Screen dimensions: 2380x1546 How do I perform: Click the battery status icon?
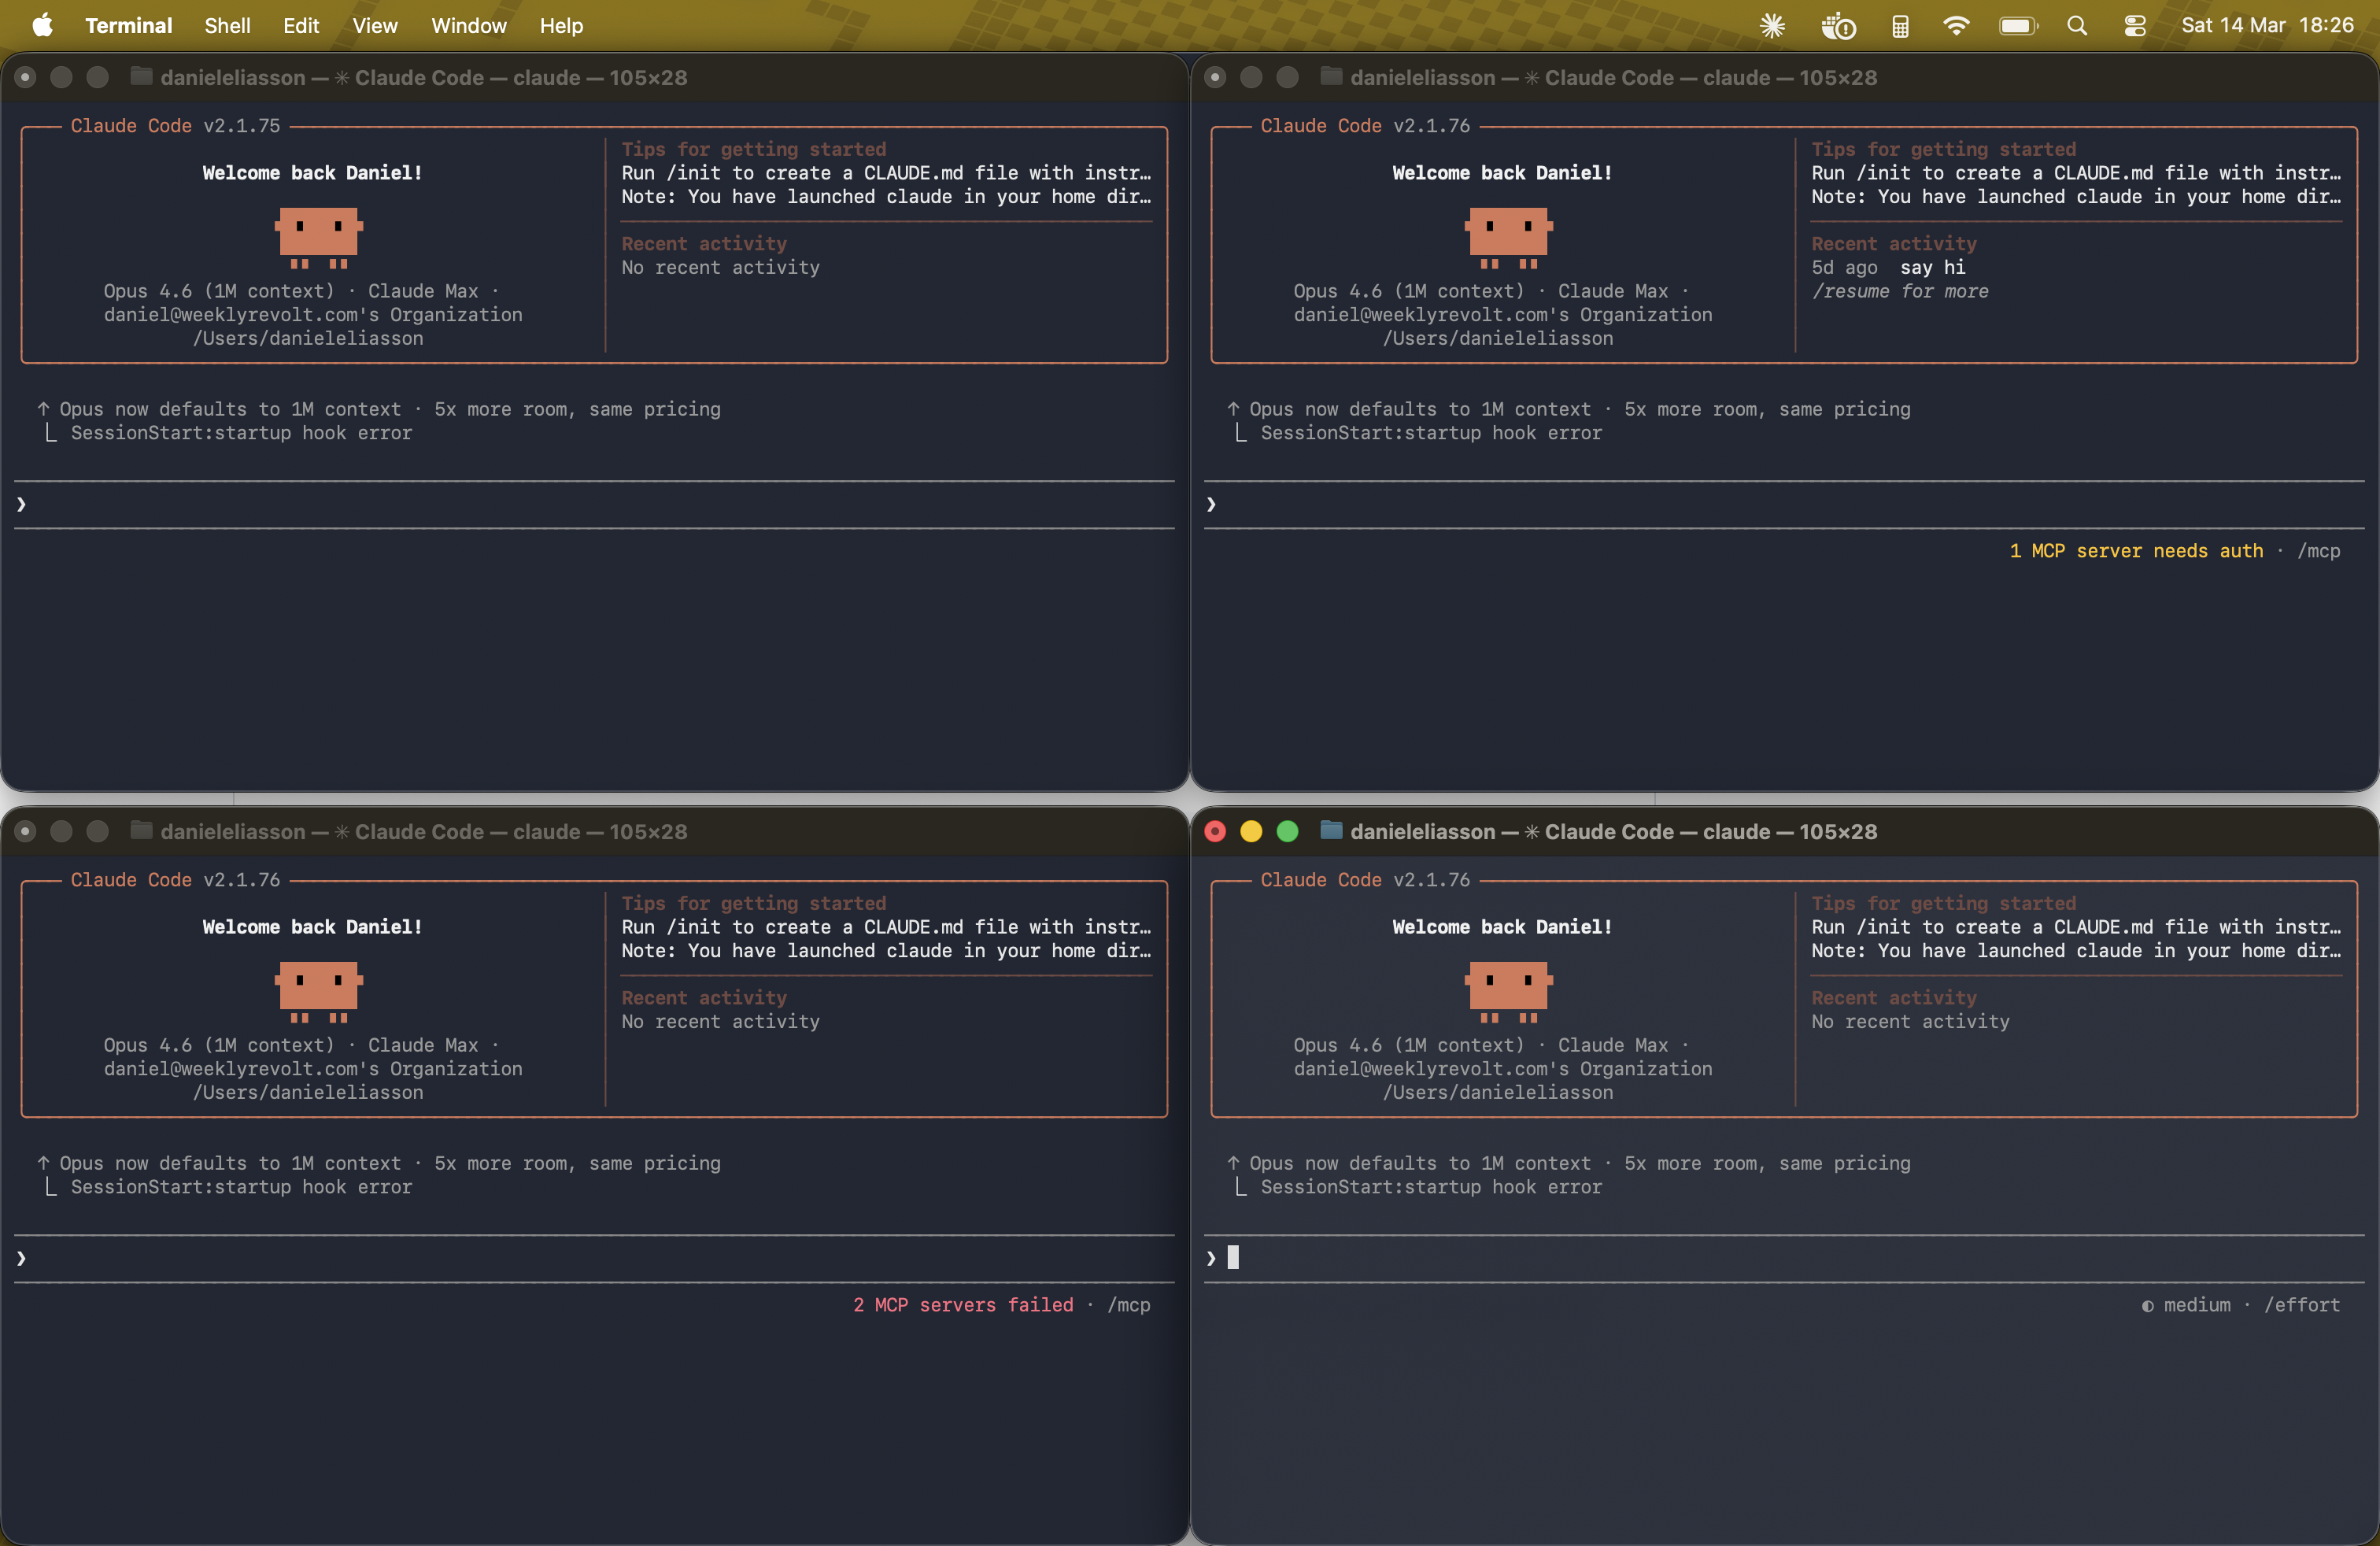click(2017, 25)
